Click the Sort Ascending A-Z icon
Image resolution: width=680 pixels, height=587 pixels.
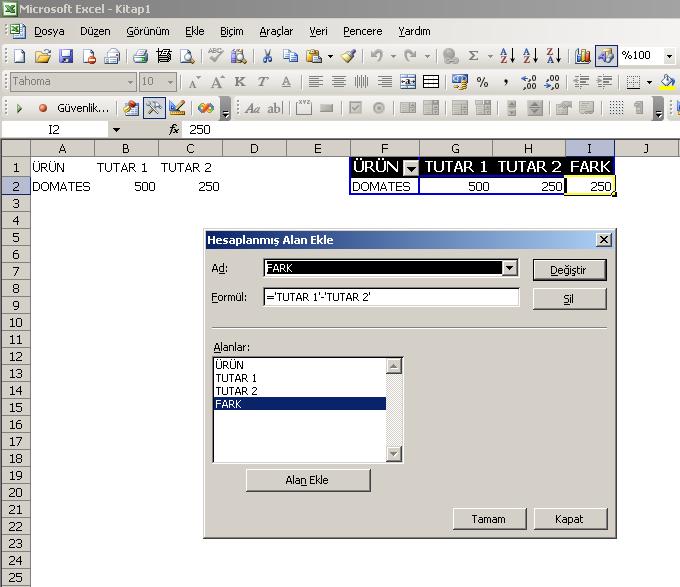[x=507, y=56]
